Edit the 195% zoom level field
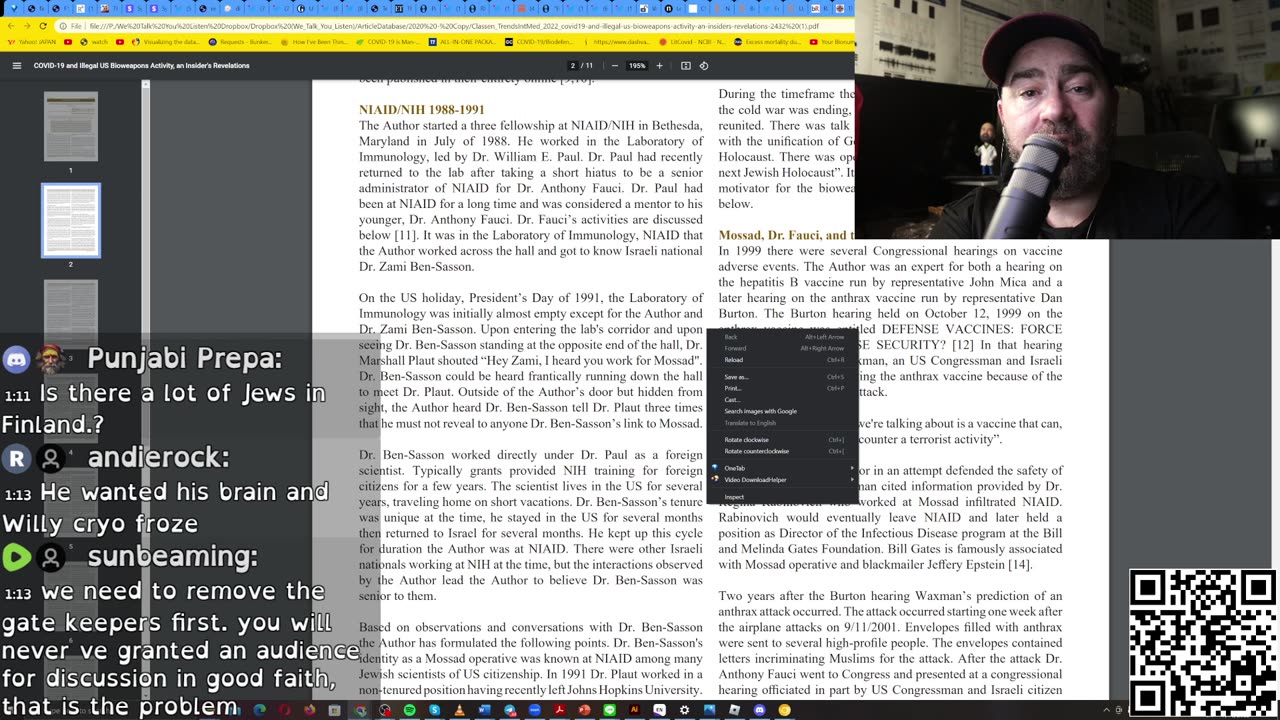This screenshot has width=1280, height=720. [637, 66]
